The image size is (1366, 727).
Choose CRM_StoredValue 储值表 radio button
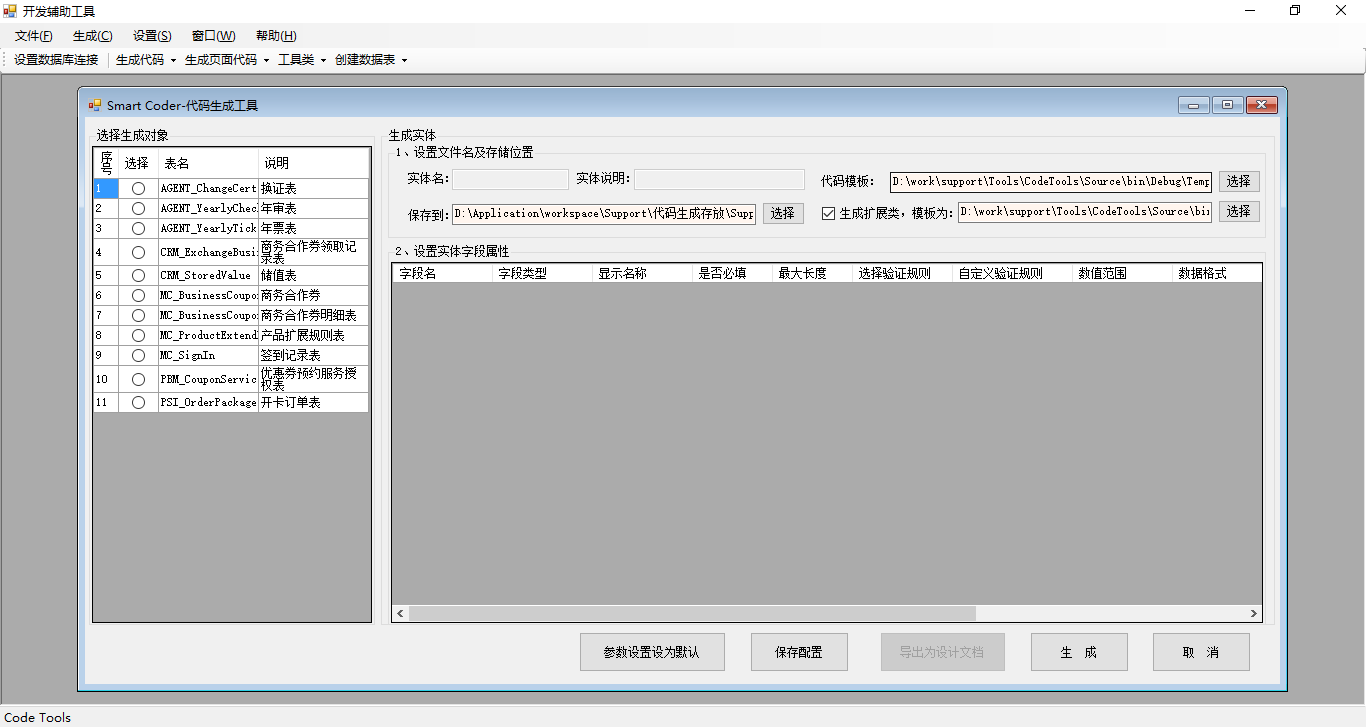pyautogui.click(x=138, y=275)
